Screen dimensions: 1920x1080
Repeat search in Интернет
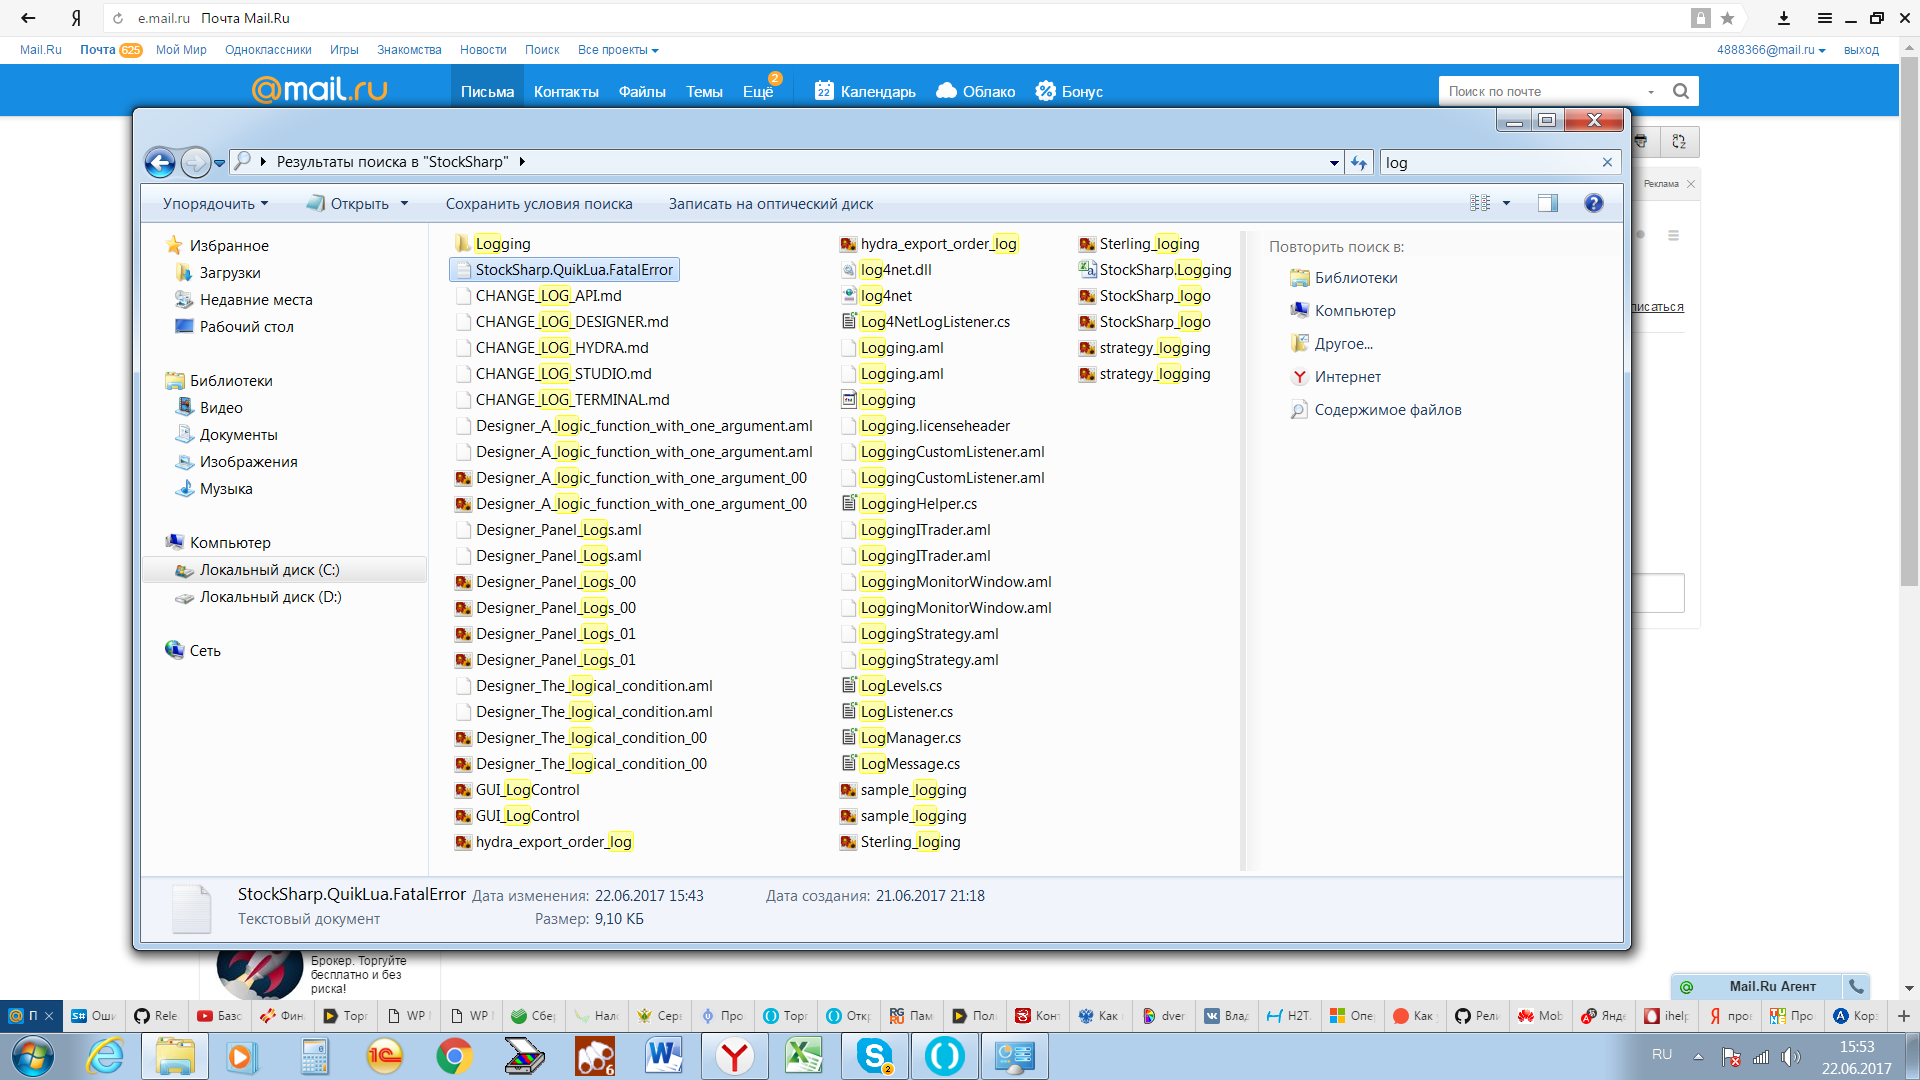pyautogui.click(x=1347, y=376)
